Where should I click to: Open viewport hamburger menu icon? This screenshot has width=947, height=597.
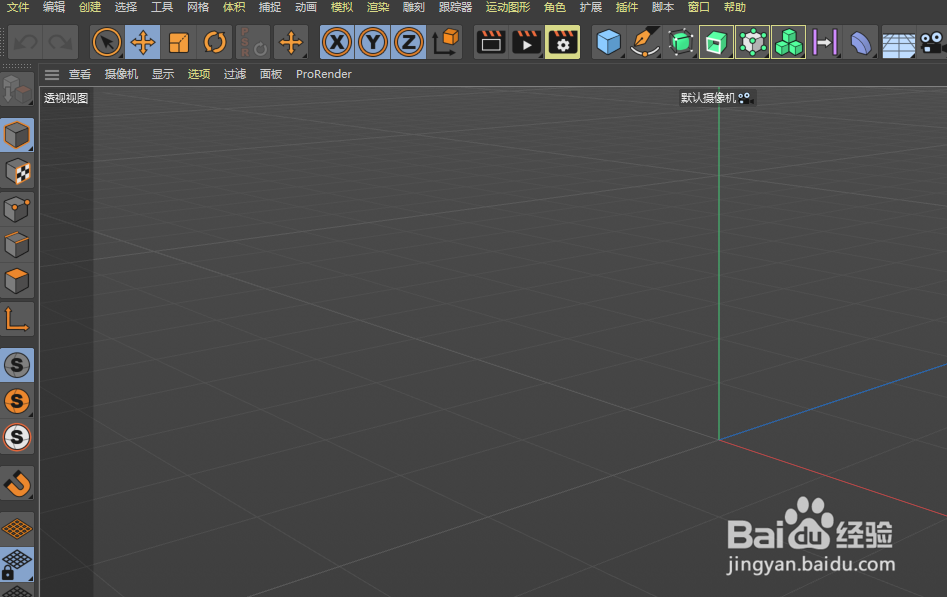coord(52,74)
